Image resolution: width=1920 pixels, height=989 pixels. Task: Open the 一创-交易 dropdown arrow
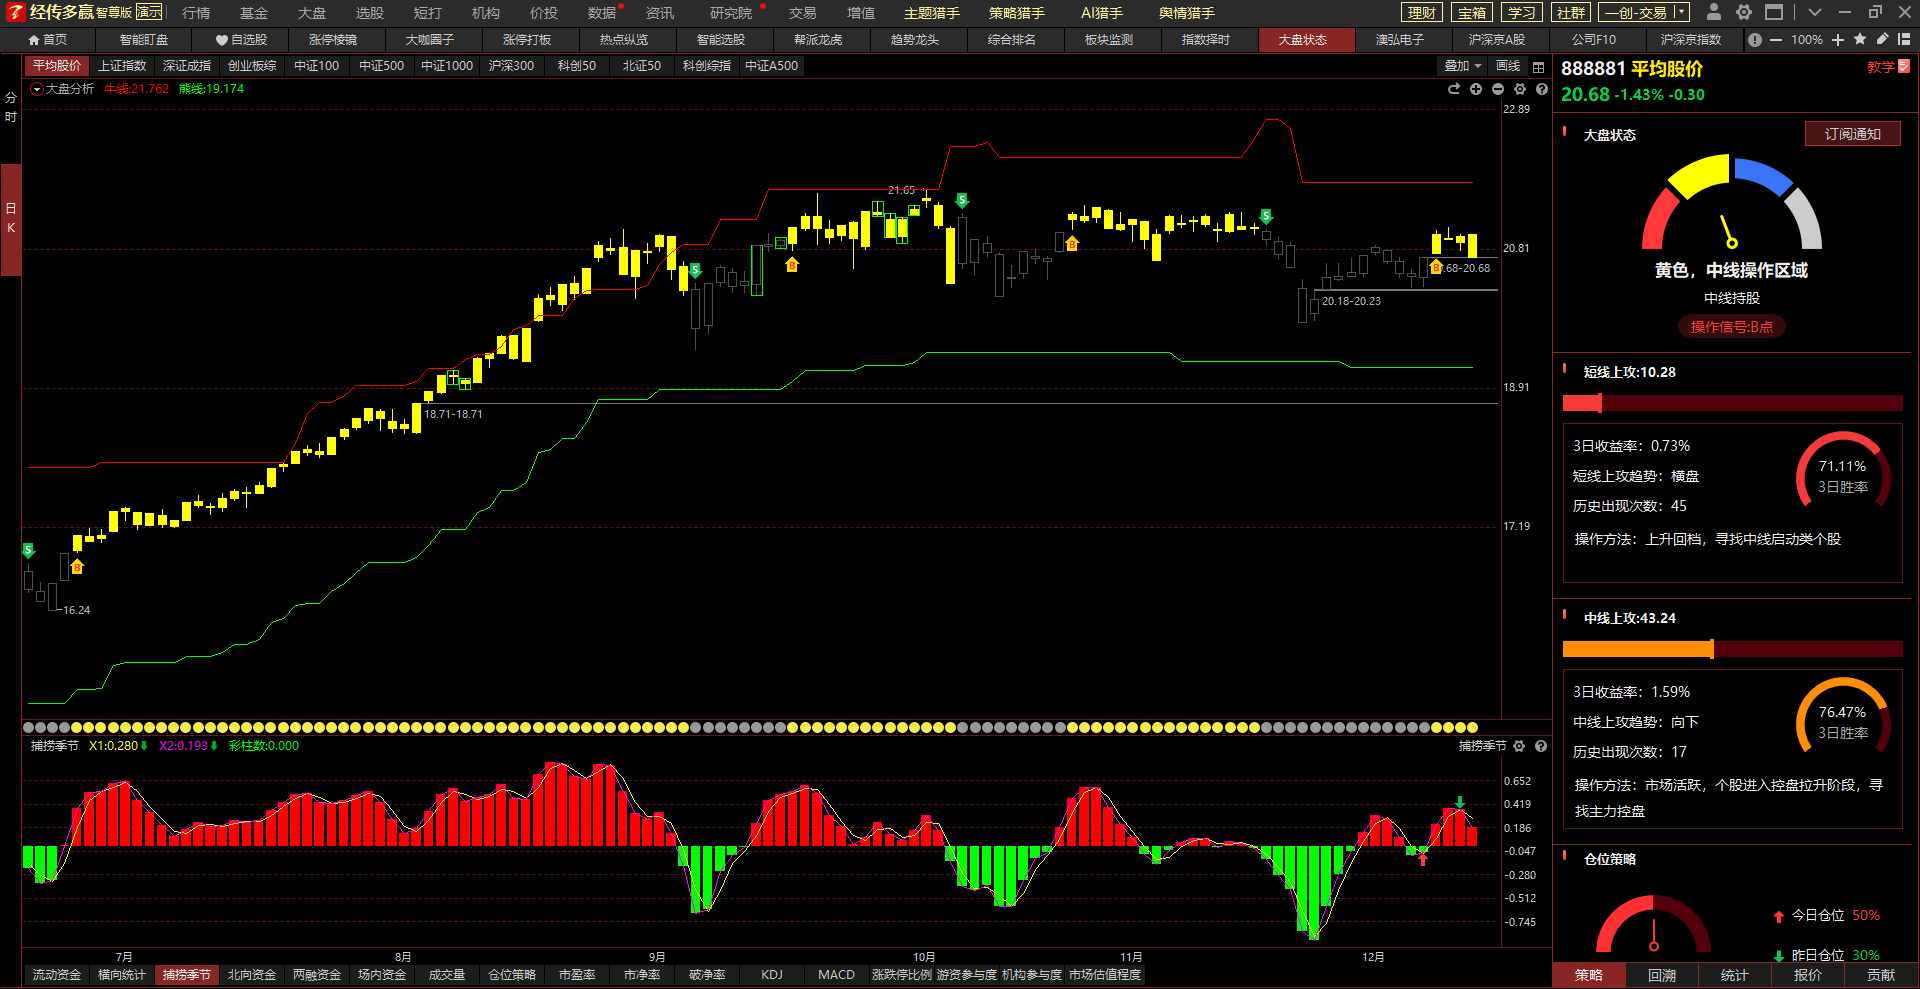pyautogui.click(x=1681, y=13)
